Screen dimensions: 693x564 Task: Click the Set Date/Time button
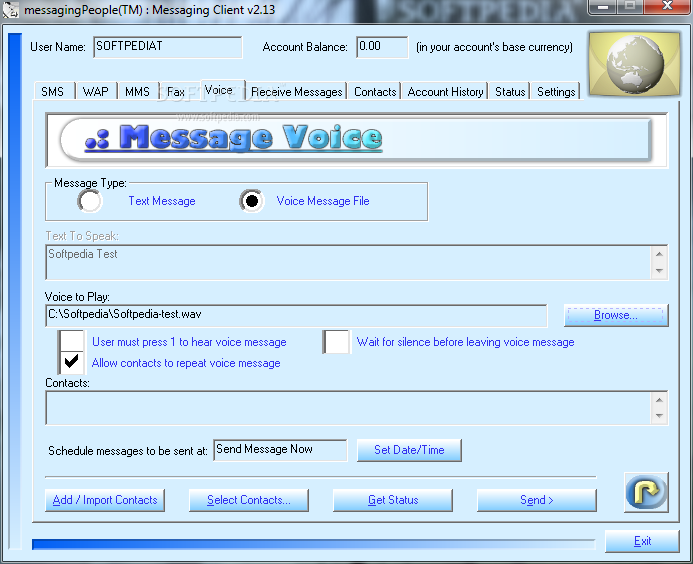tap(409, 450)
